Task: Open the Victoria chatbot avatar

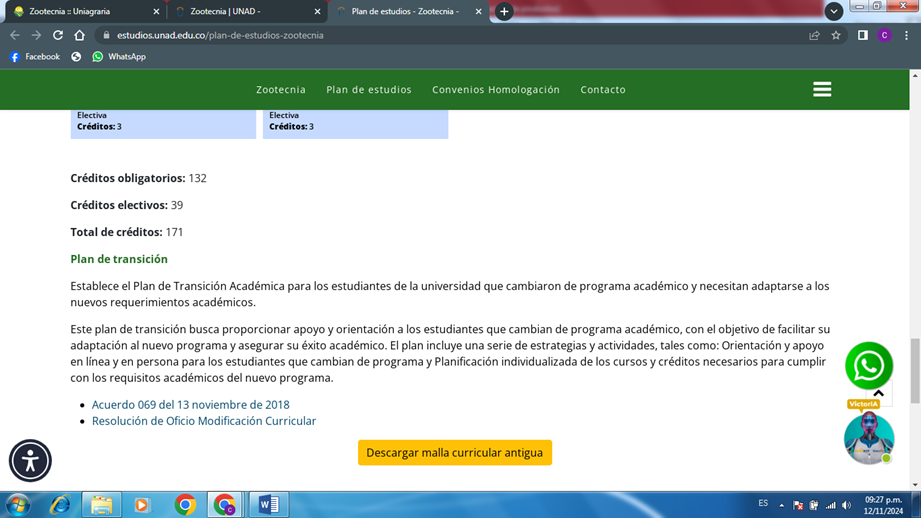Action: 867,438
